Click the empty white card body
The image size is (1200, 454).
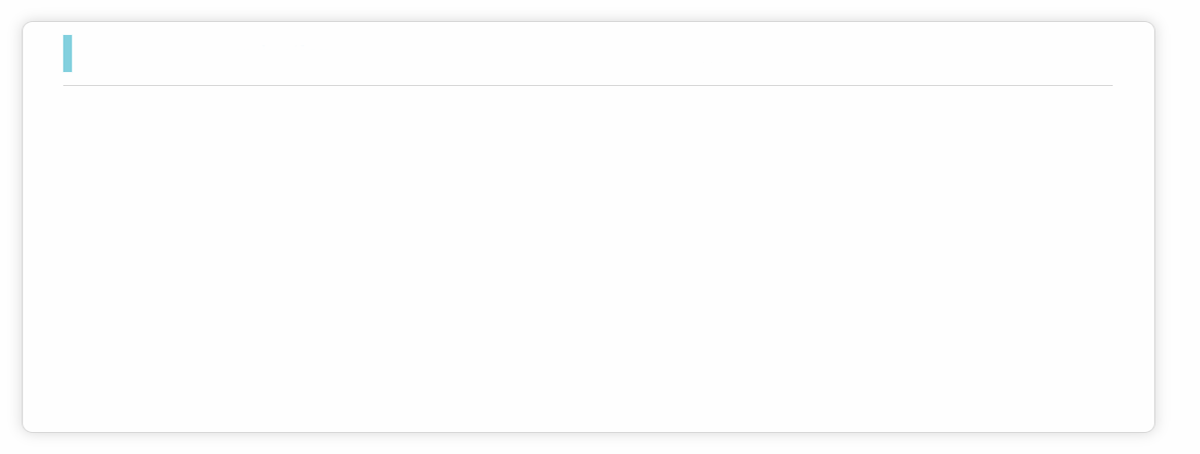click(588, 258)
